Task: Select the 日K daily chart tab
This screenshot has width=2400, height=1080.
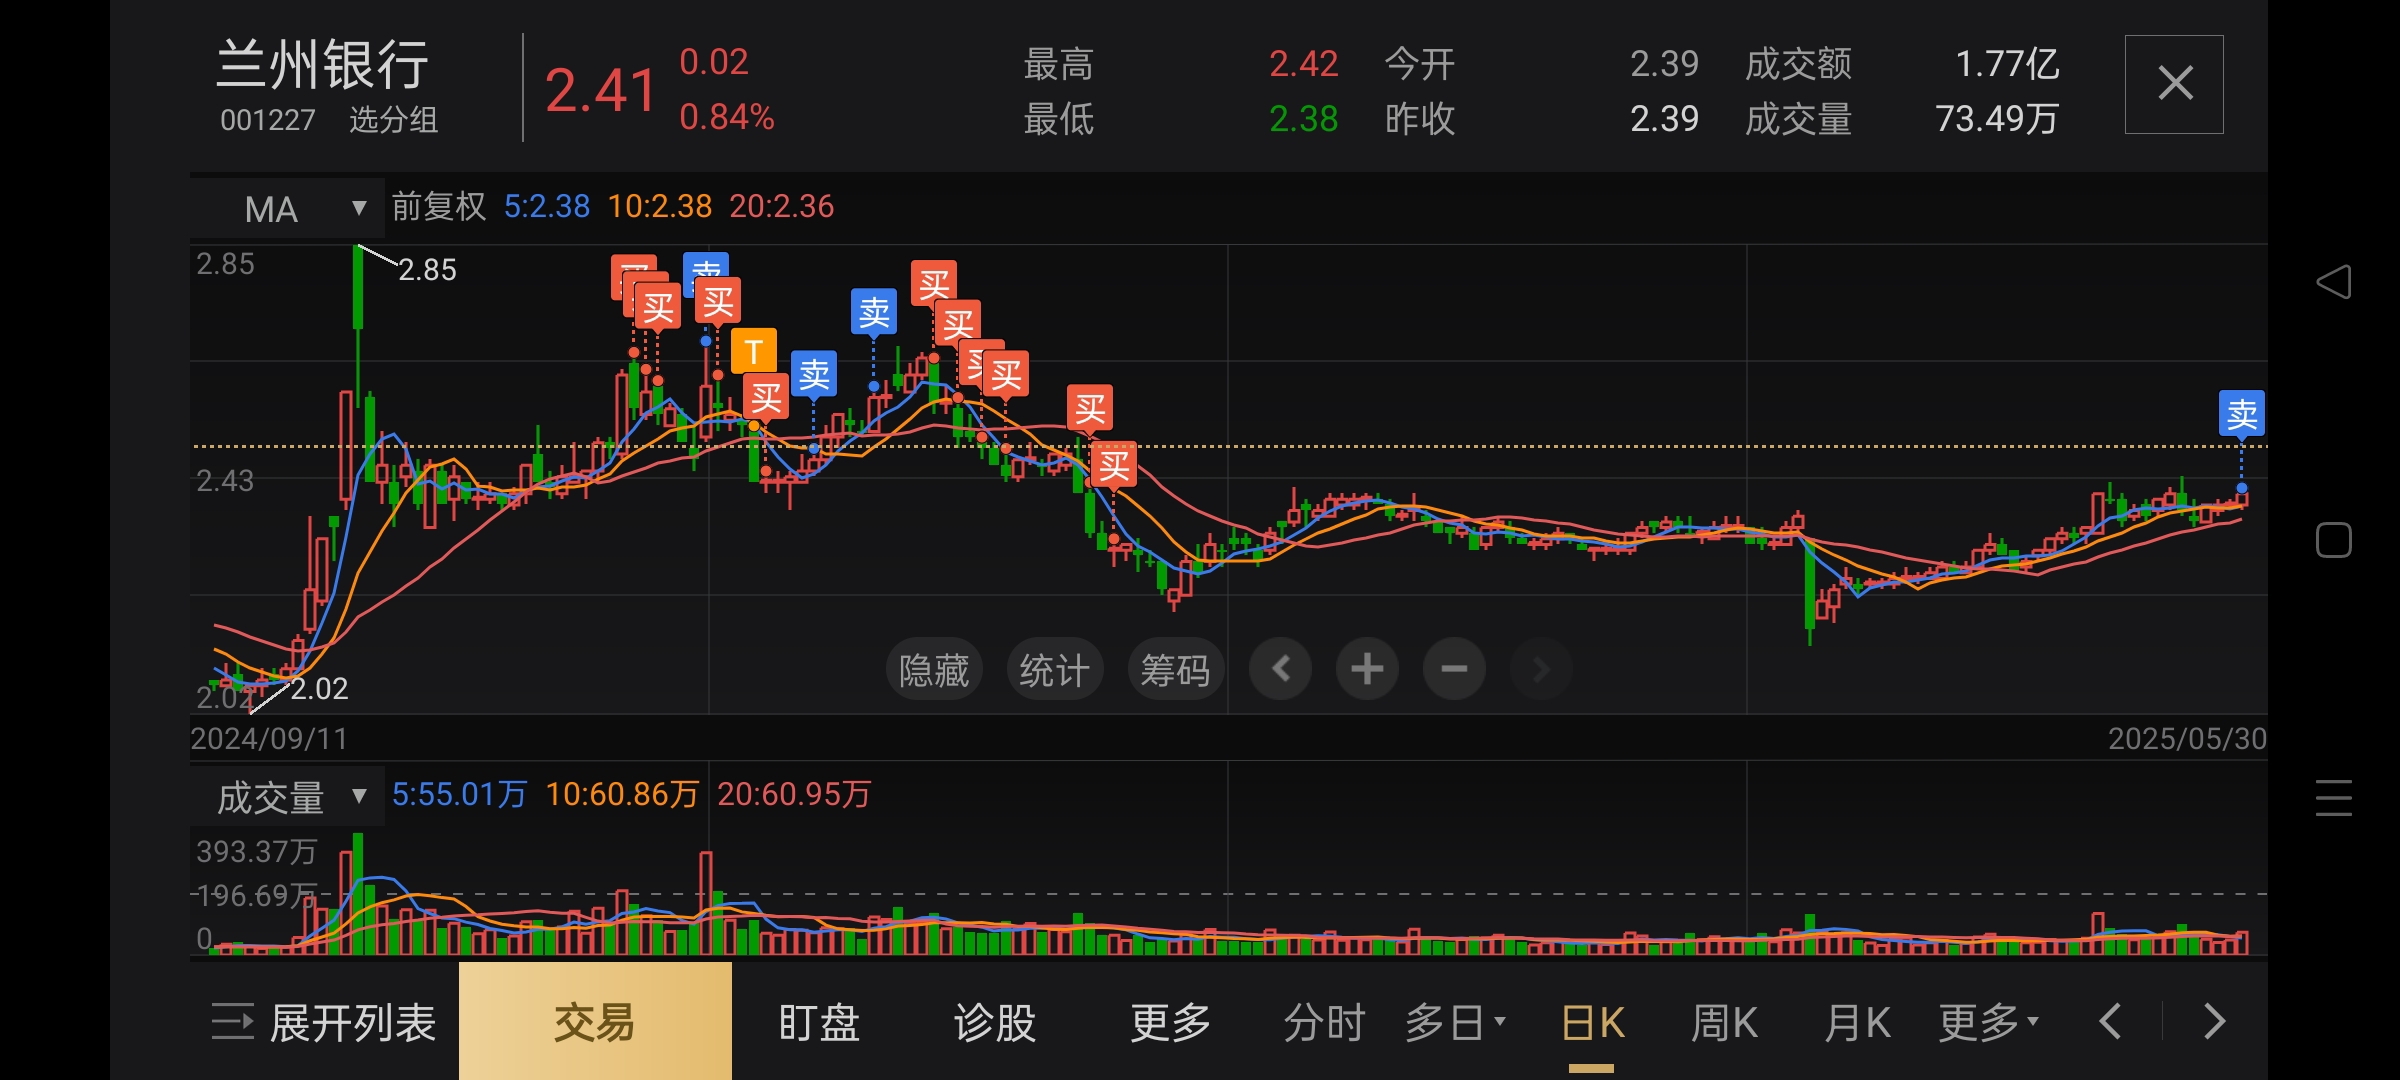Action: [x=1592, y=1023]
